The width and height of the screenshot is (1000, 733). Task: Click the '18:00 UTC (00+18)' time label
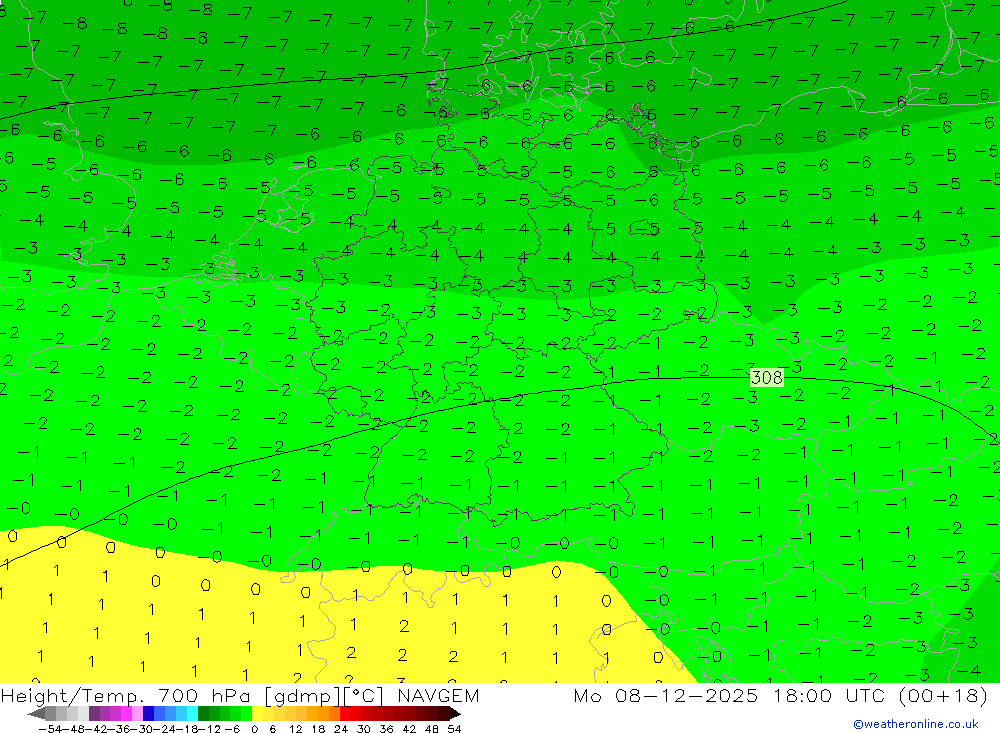880,695
